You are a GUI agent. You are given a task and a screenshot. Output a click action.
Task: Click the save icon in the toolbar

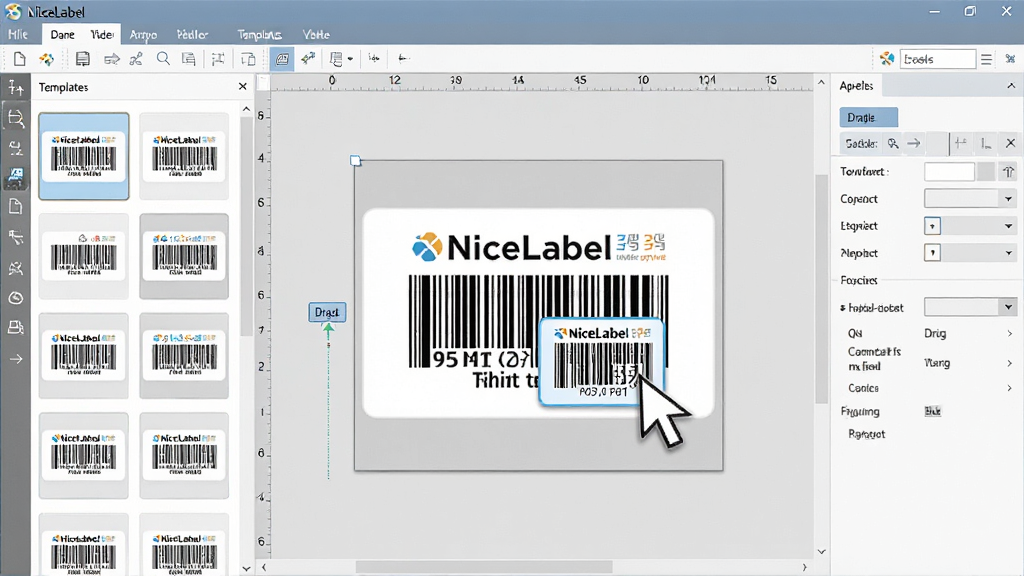click(82, 59)
